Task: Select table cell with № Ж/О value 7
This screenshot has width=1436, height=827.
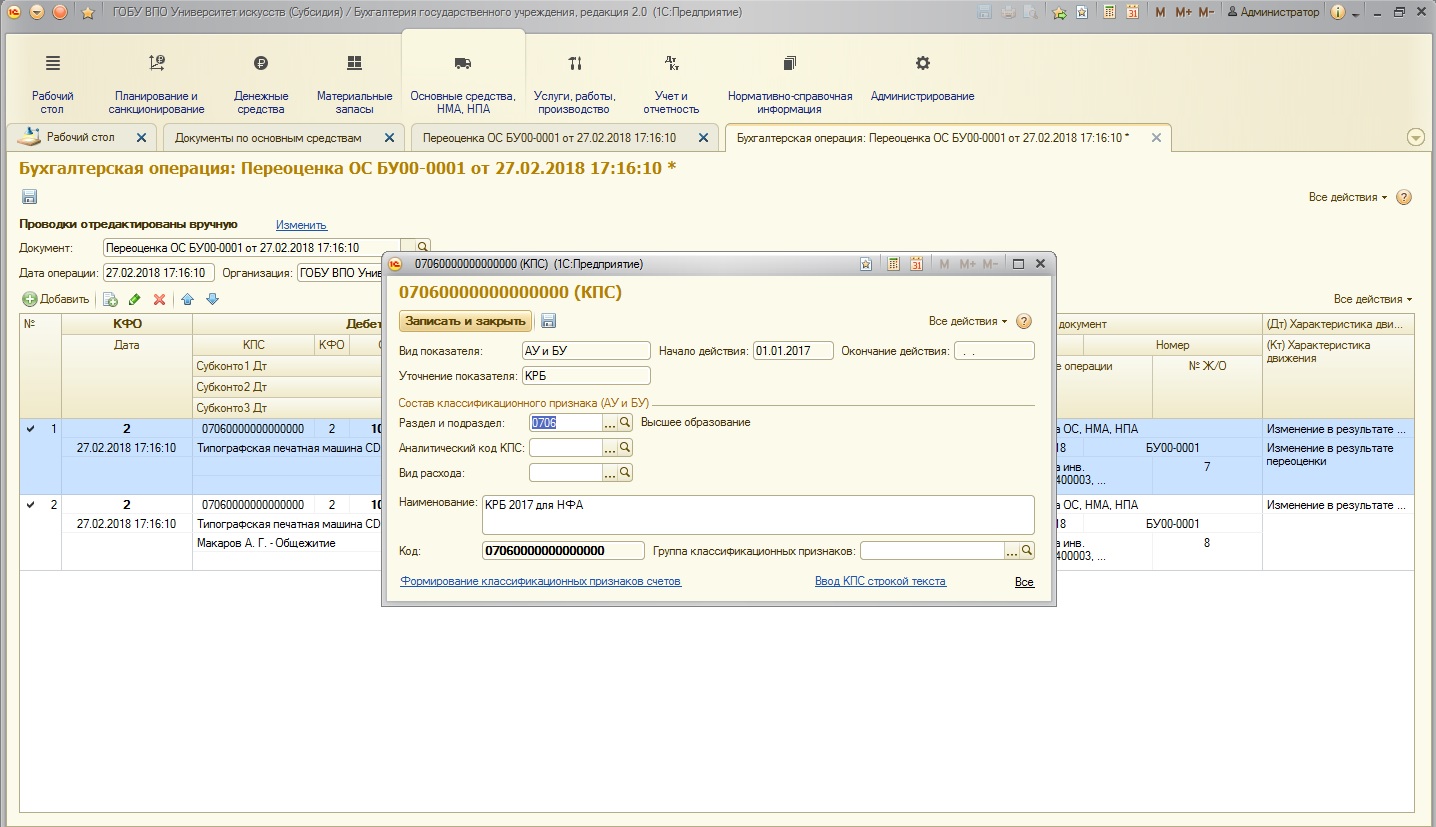Action: coord(1207,467)
